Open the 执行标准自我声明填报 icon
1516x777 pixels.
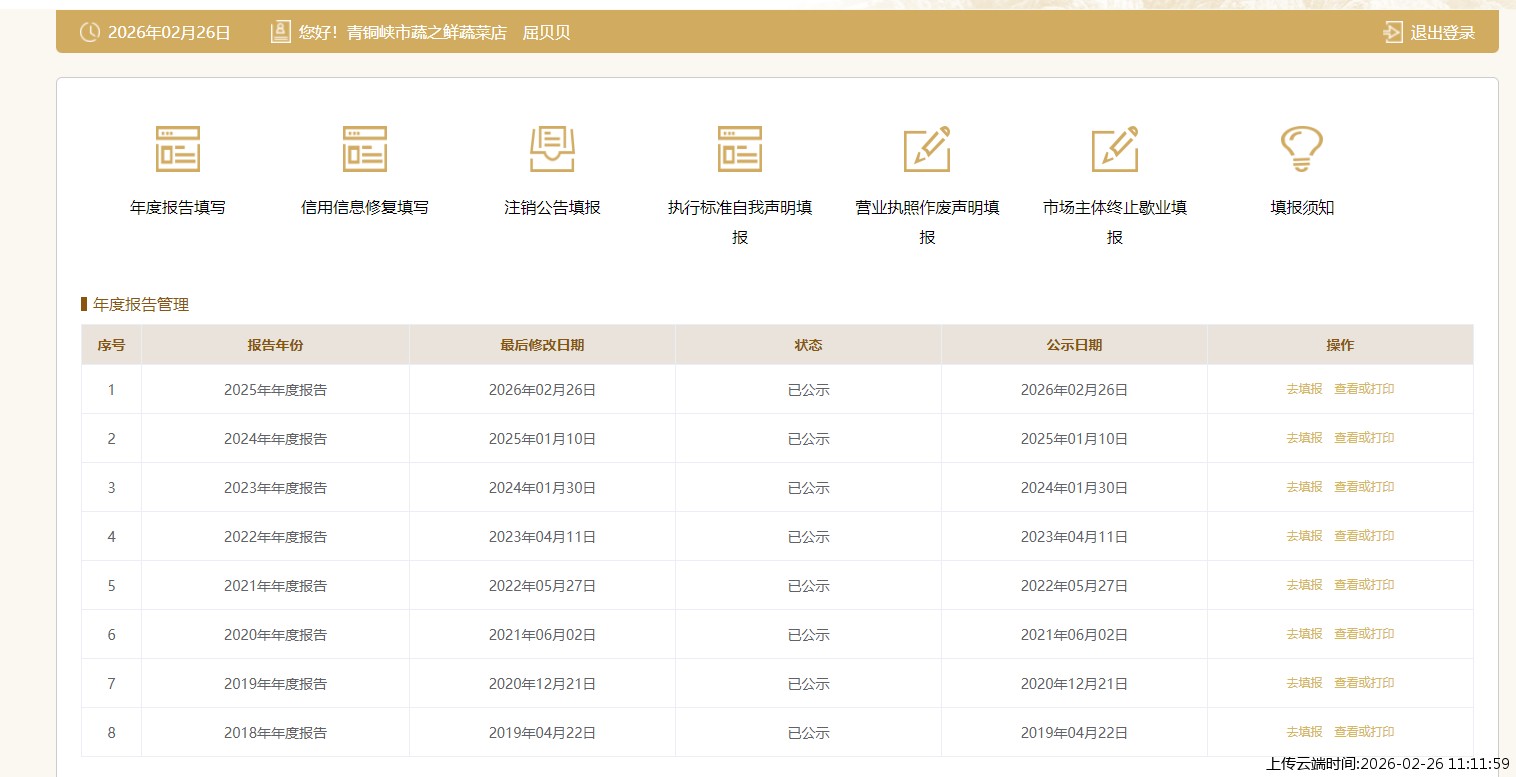click(740, 149)
